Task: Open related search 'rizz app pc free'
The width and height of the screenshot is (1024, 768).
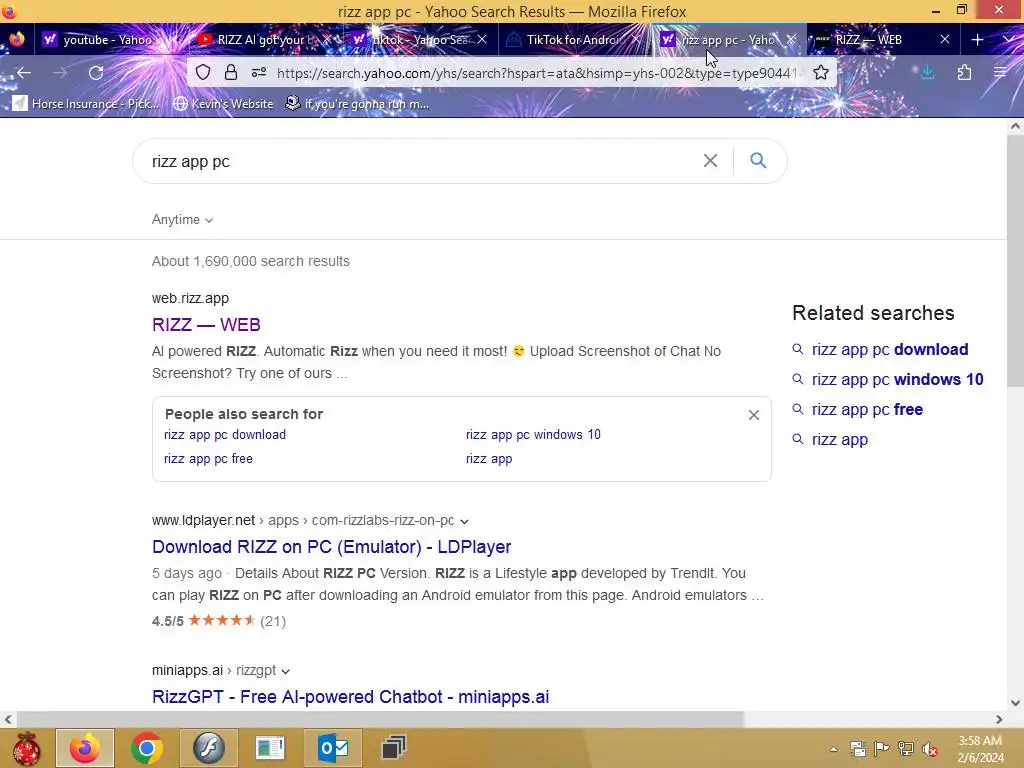Action: (867, 410)
